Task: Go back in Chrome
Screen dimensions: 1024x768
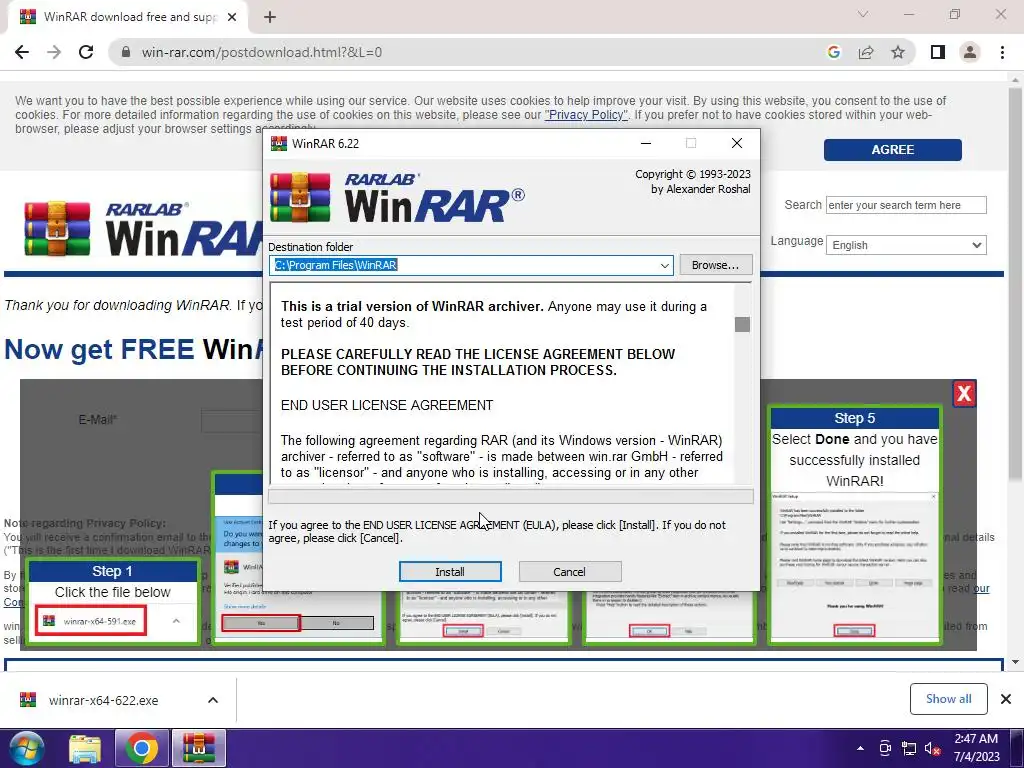Action: pyautogui.click(x=22, y=52)
